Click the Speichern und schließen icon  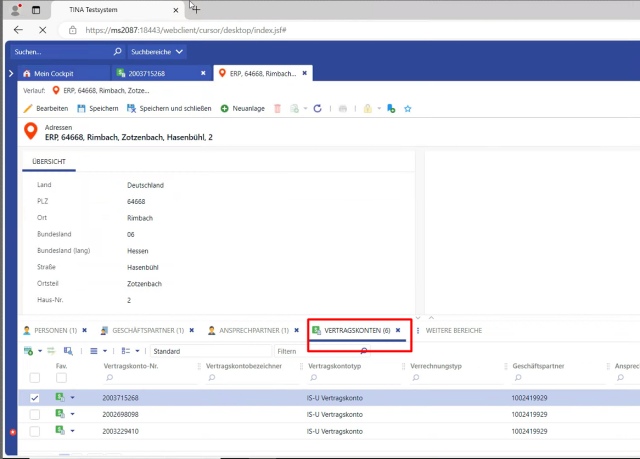130,108
